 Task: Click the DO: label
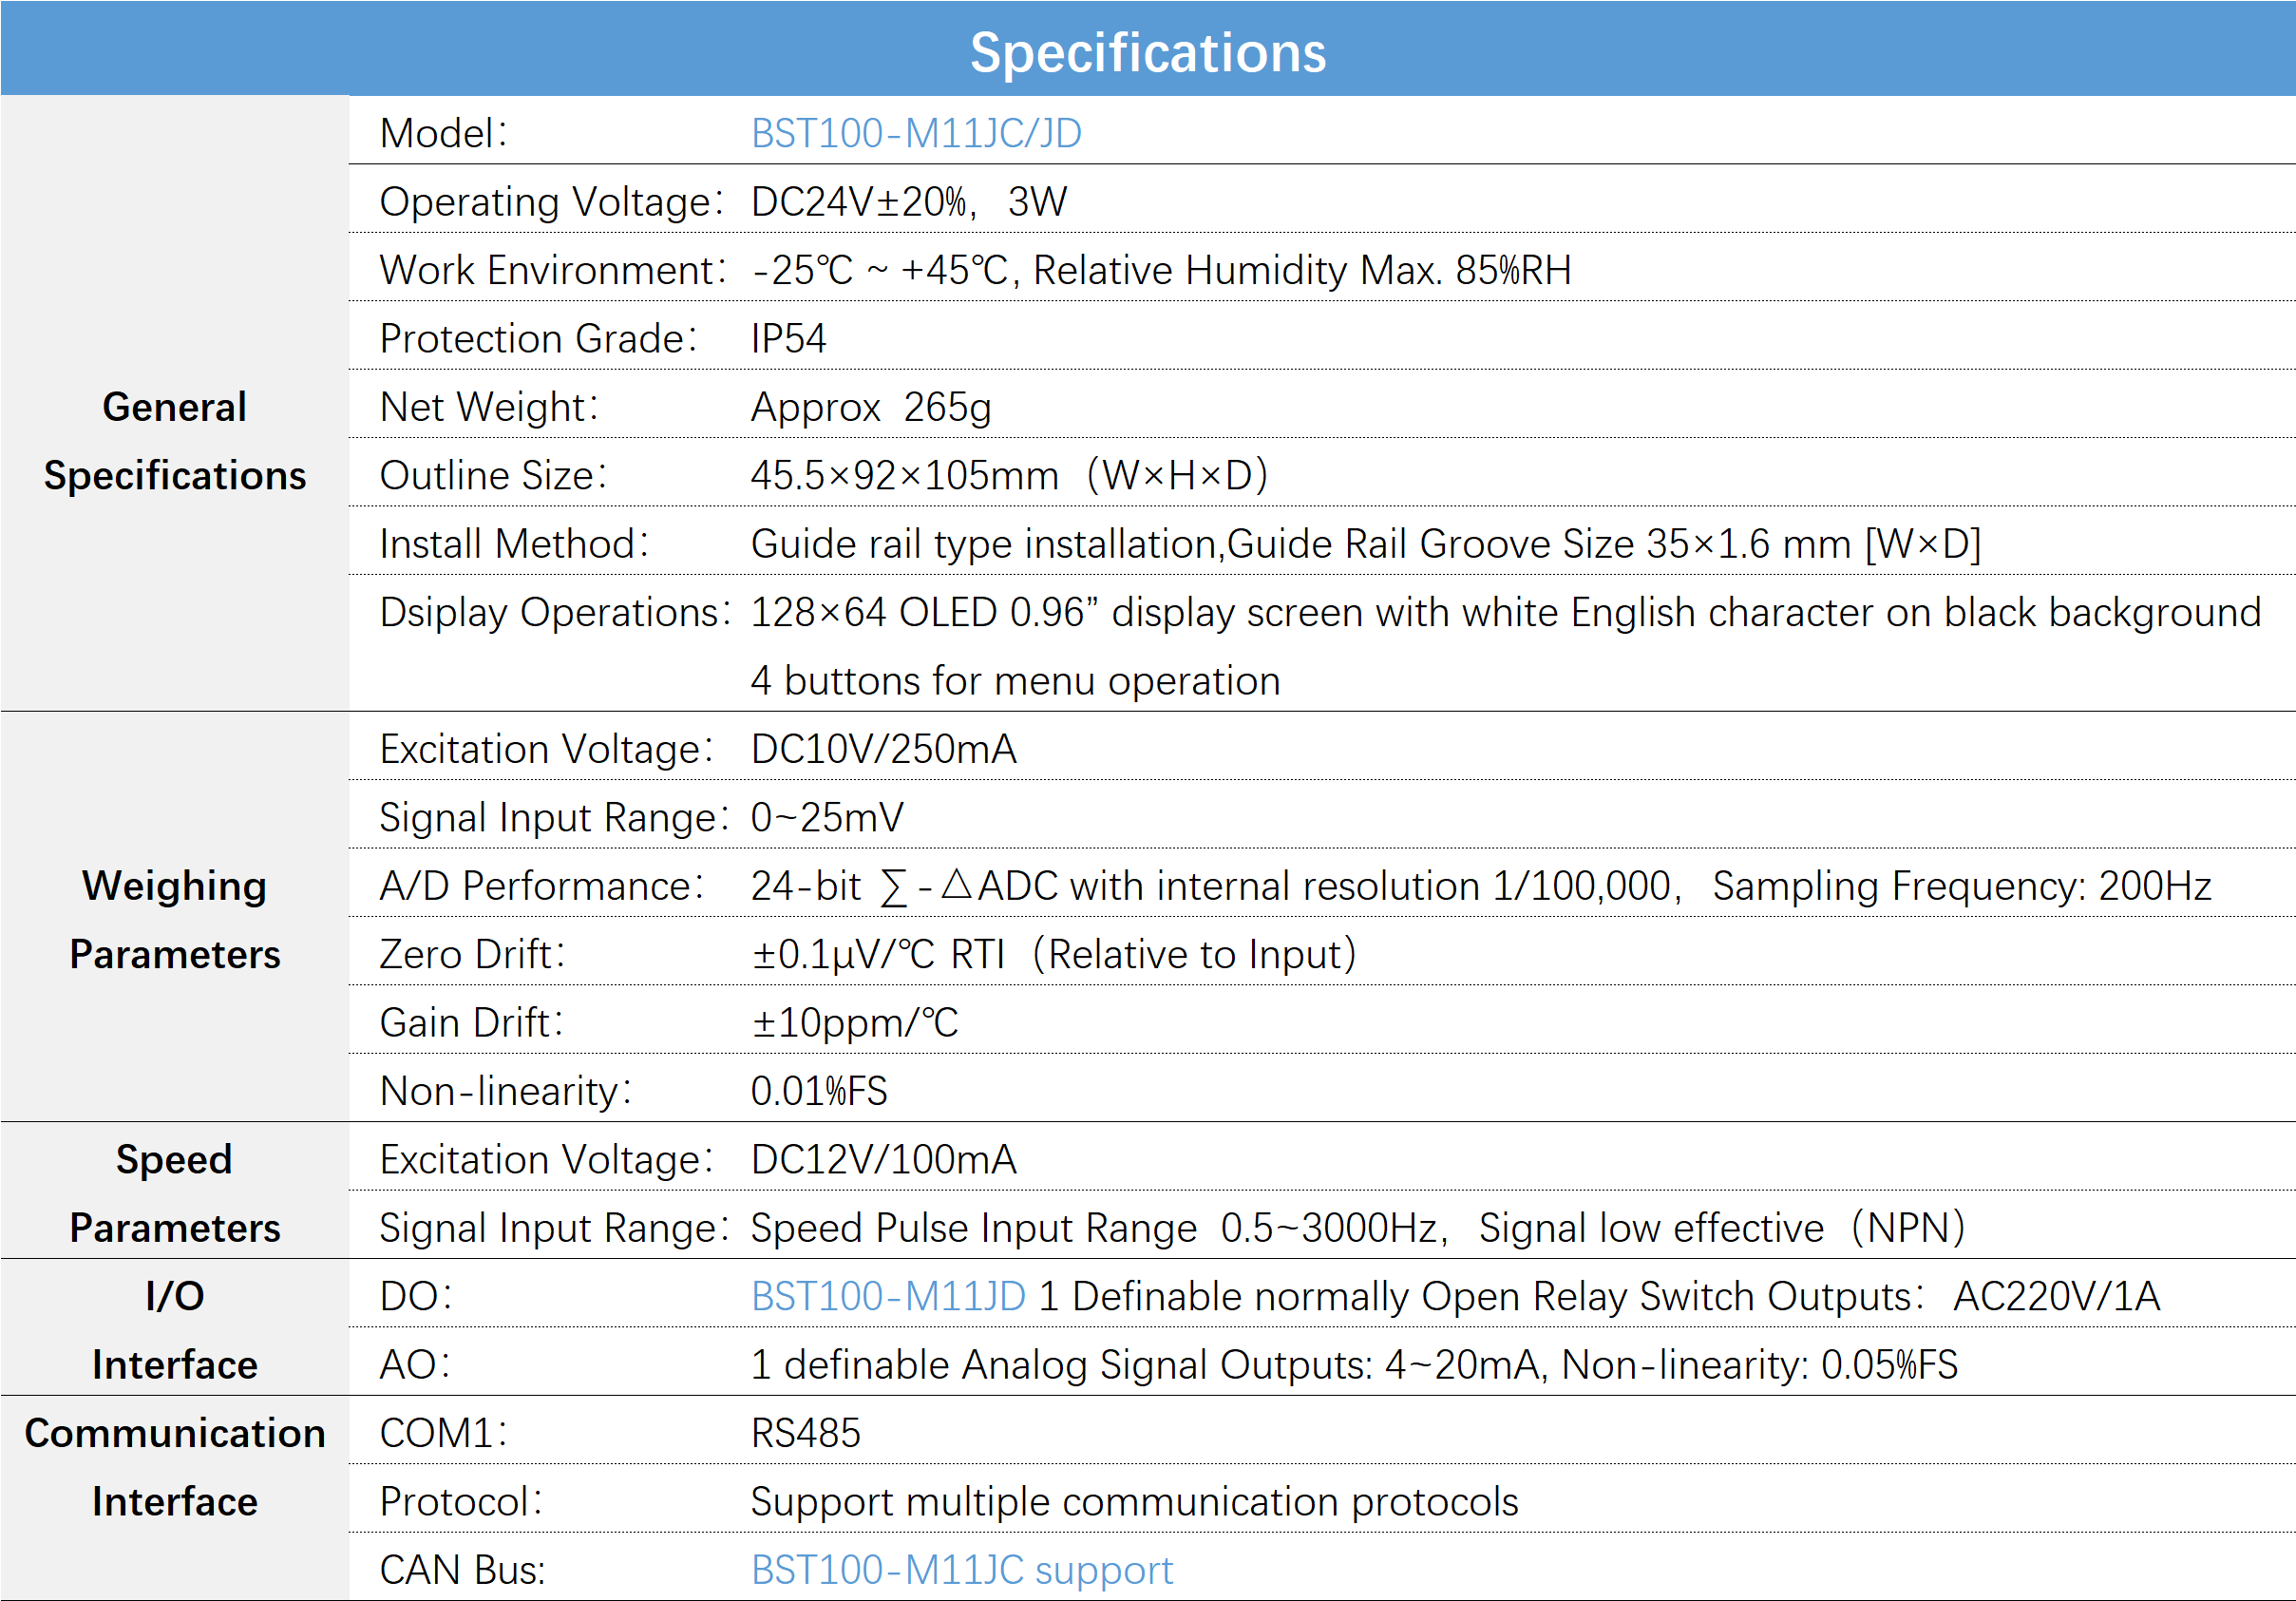416,1296
